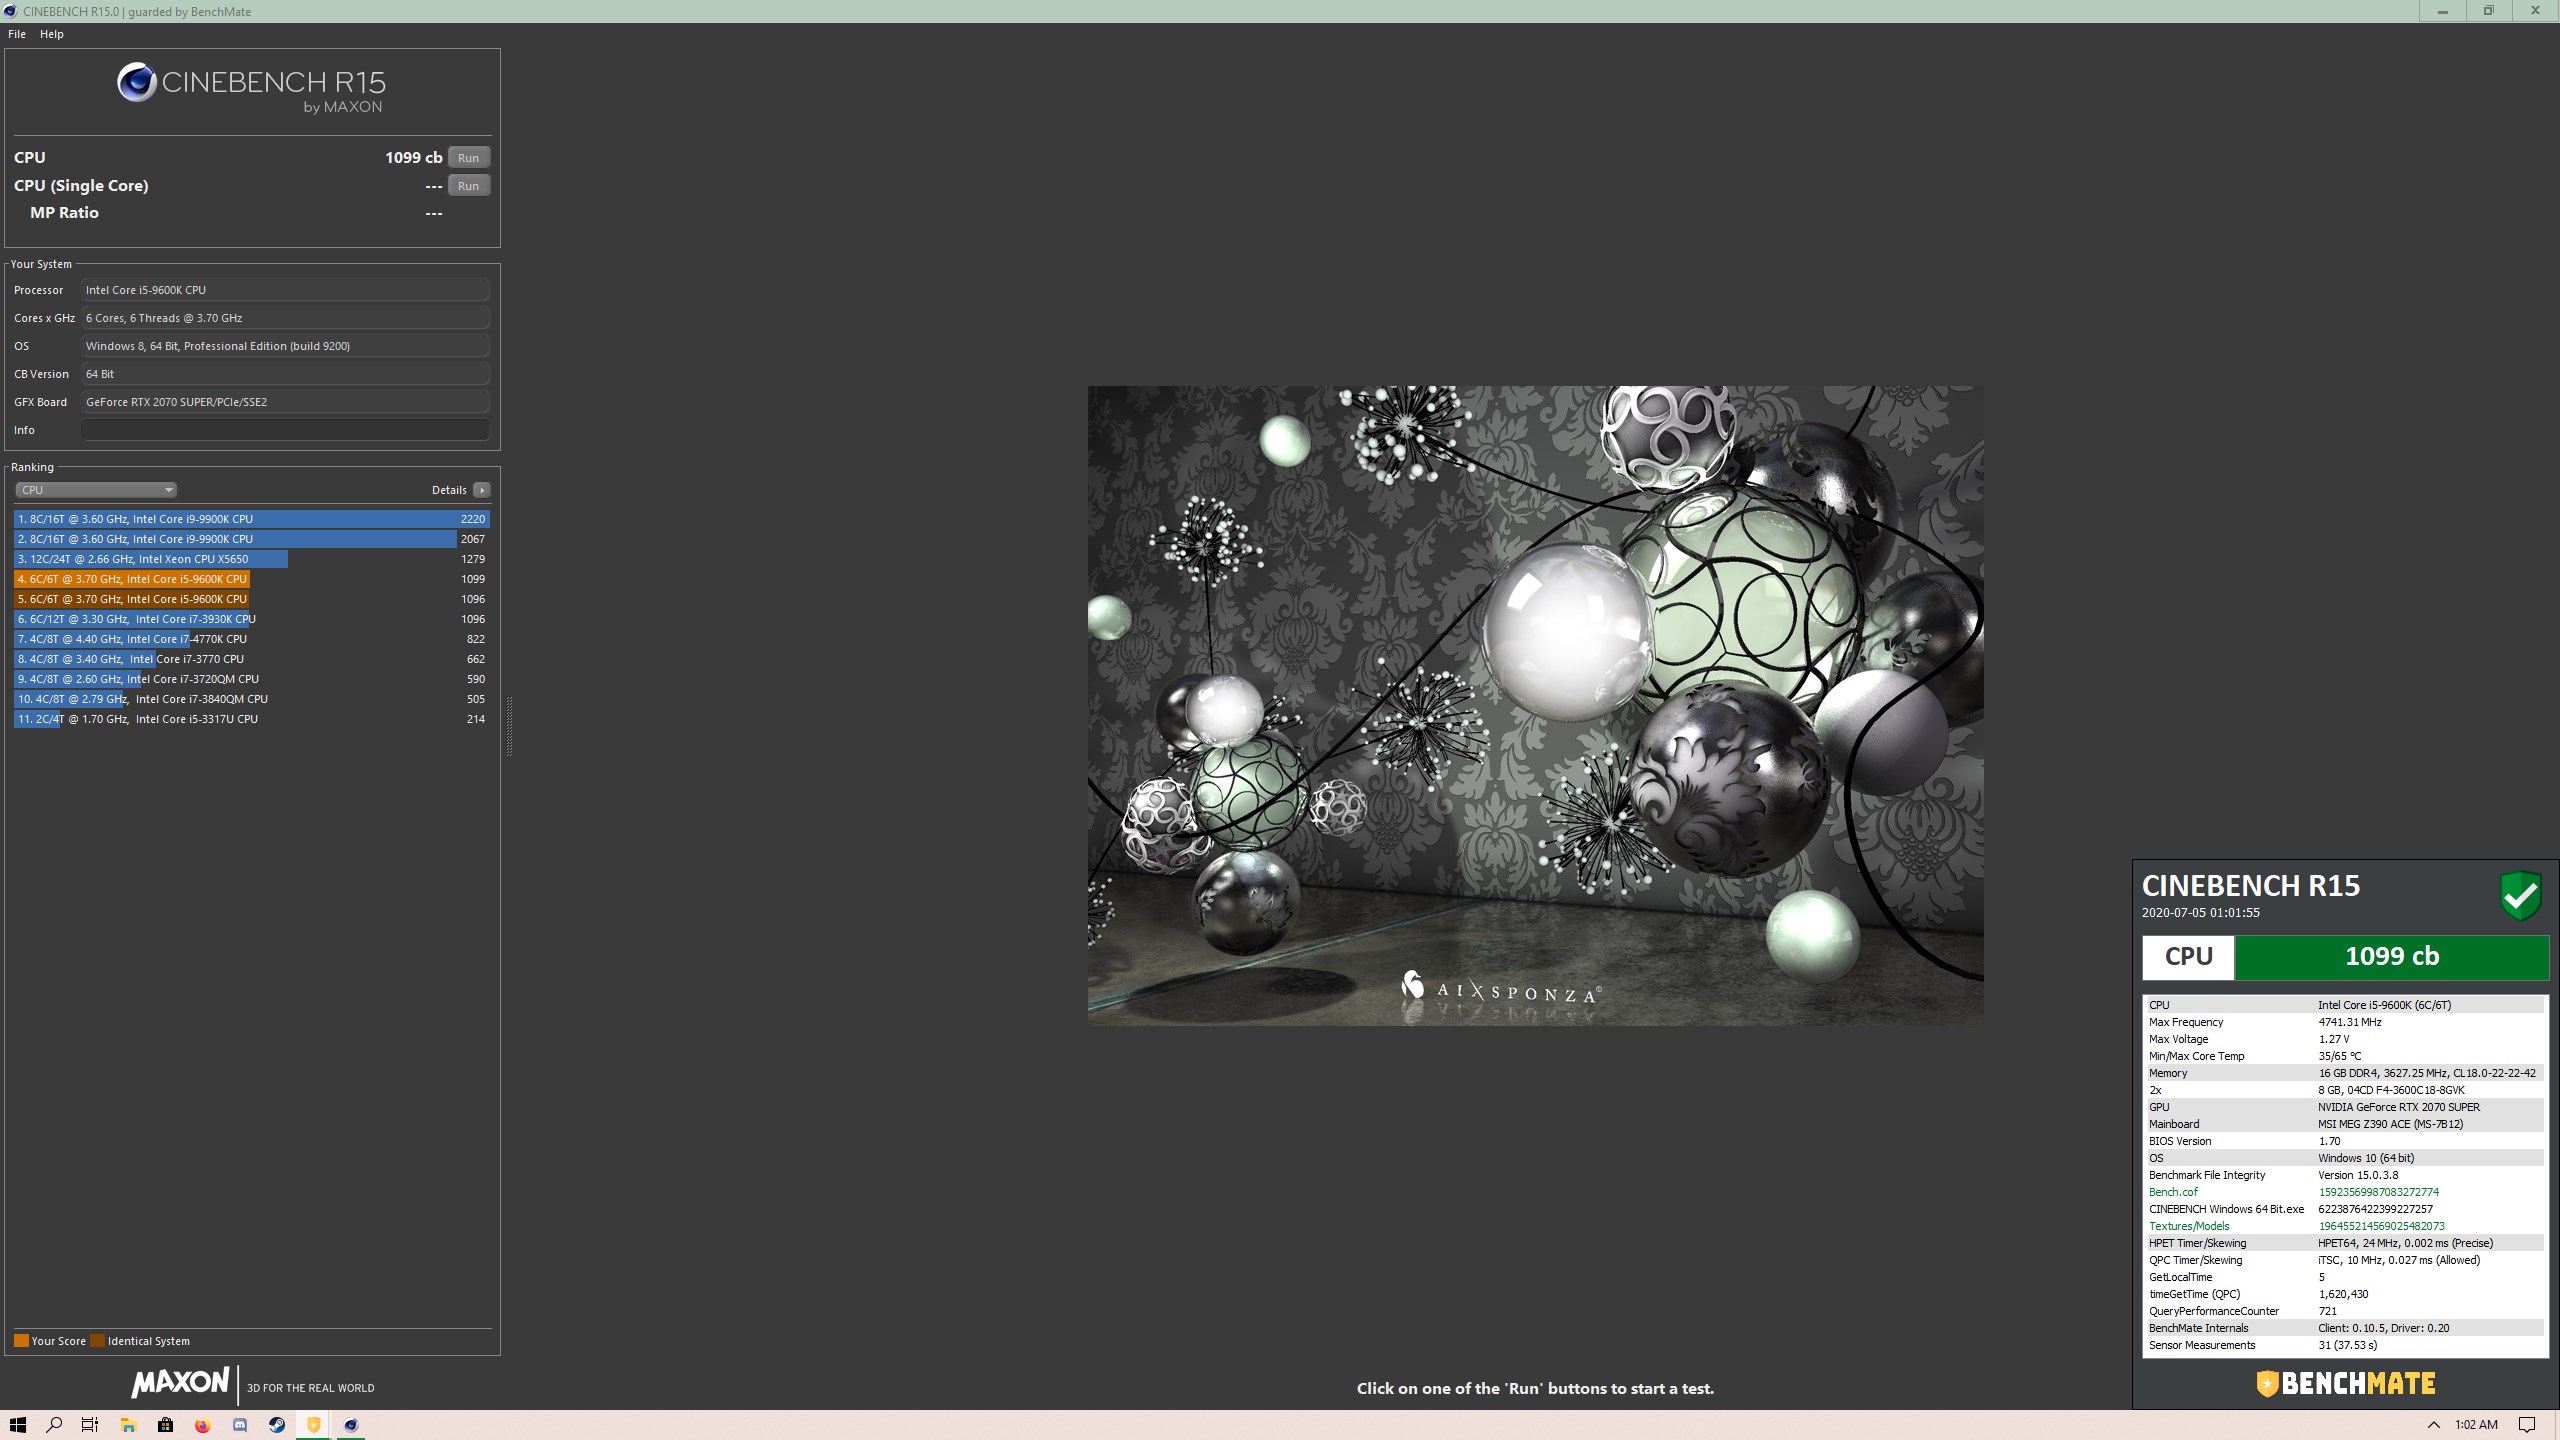Screen dimensions: 2560x1440
Task: Switch to BenchMate taskbar icon
Action: [314, 1425]
